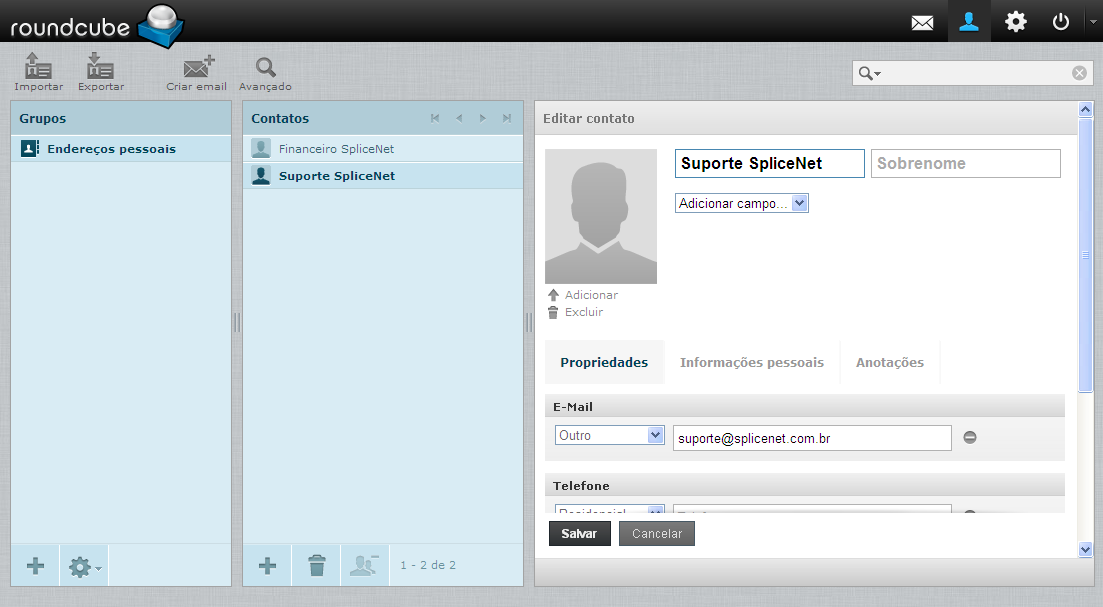Image resolution: width=1103 pixels, height=607 pixels.
Task: Open the Settings gear in top bar
Action: point(1015,22)
